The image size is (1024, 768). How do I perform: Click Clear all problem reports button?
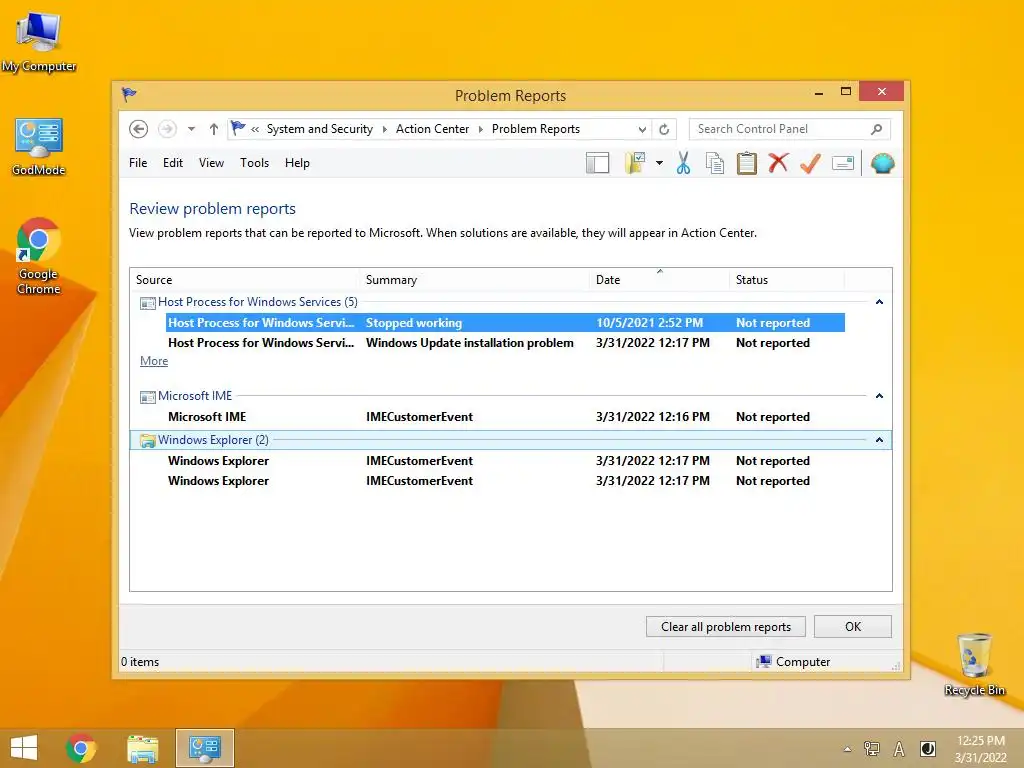pyautogui.click(x=726, y=627)
